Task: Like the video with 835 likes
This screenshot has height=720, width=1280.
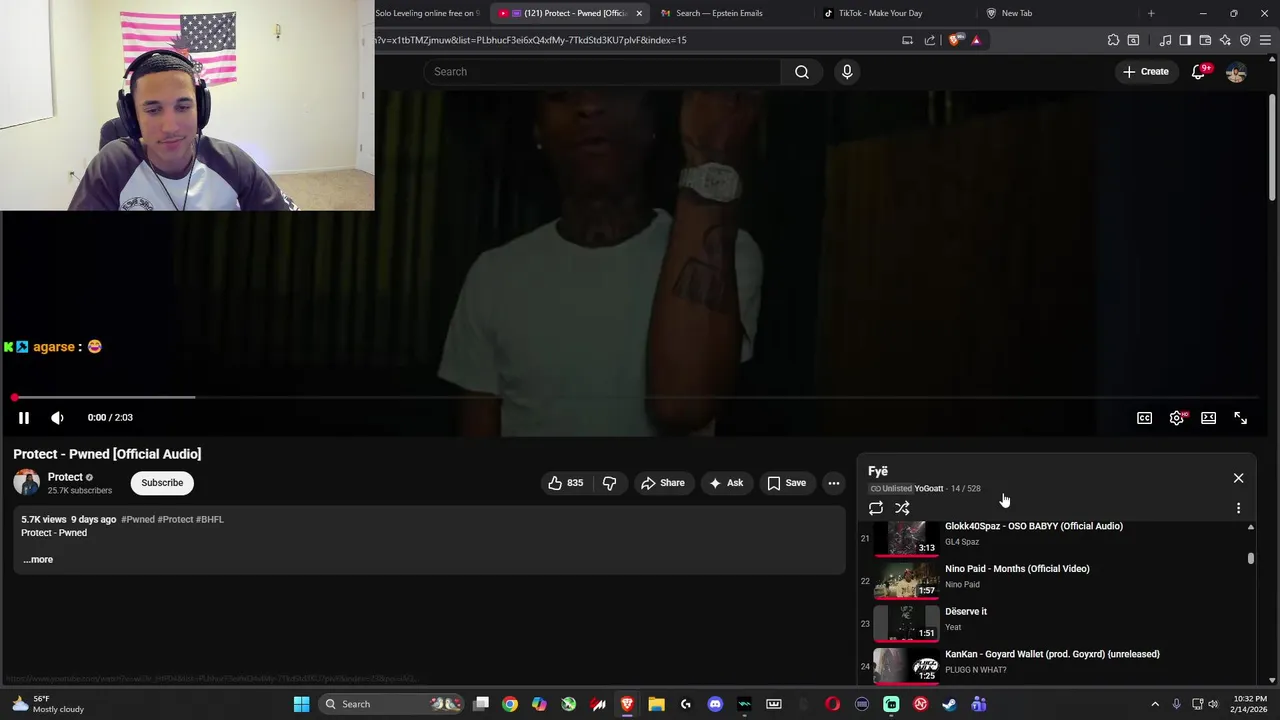Action: pyautogui.click(x=565, y=483)
